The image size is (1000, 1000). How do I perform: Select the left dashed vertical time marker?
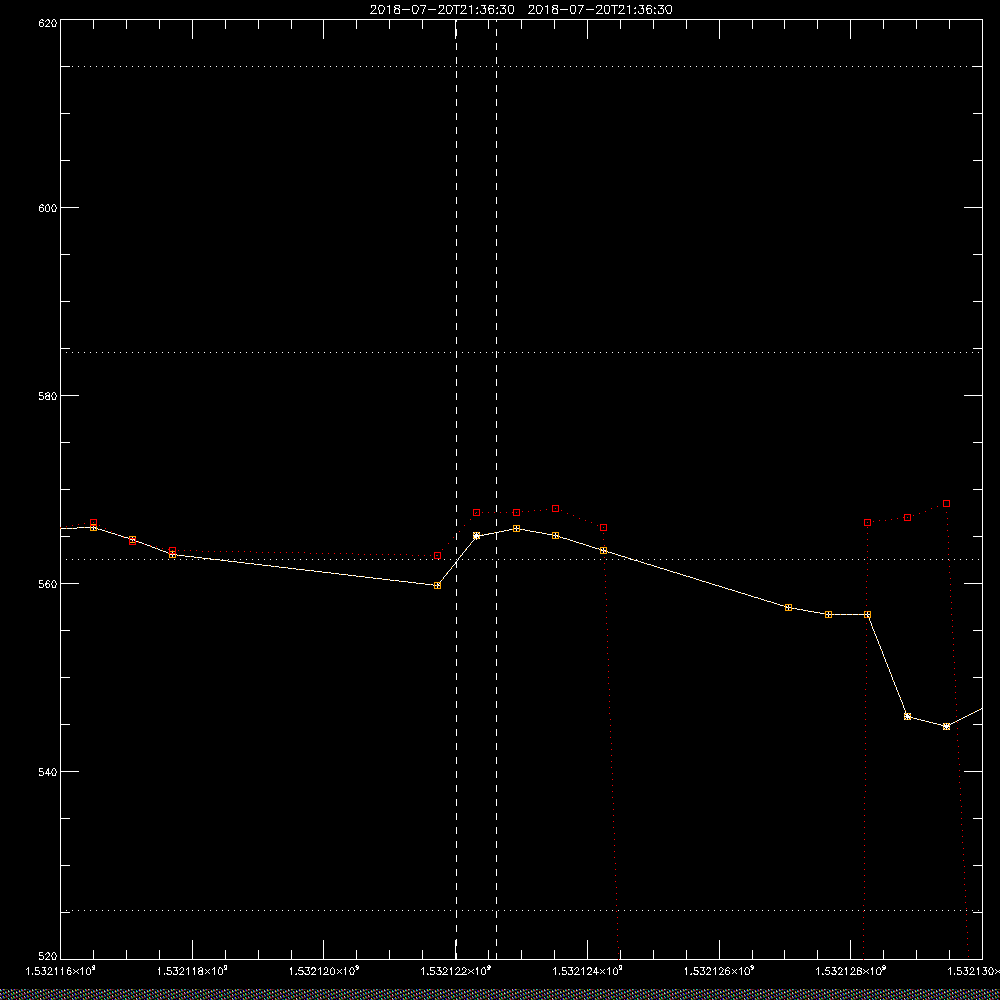[456, 489]
